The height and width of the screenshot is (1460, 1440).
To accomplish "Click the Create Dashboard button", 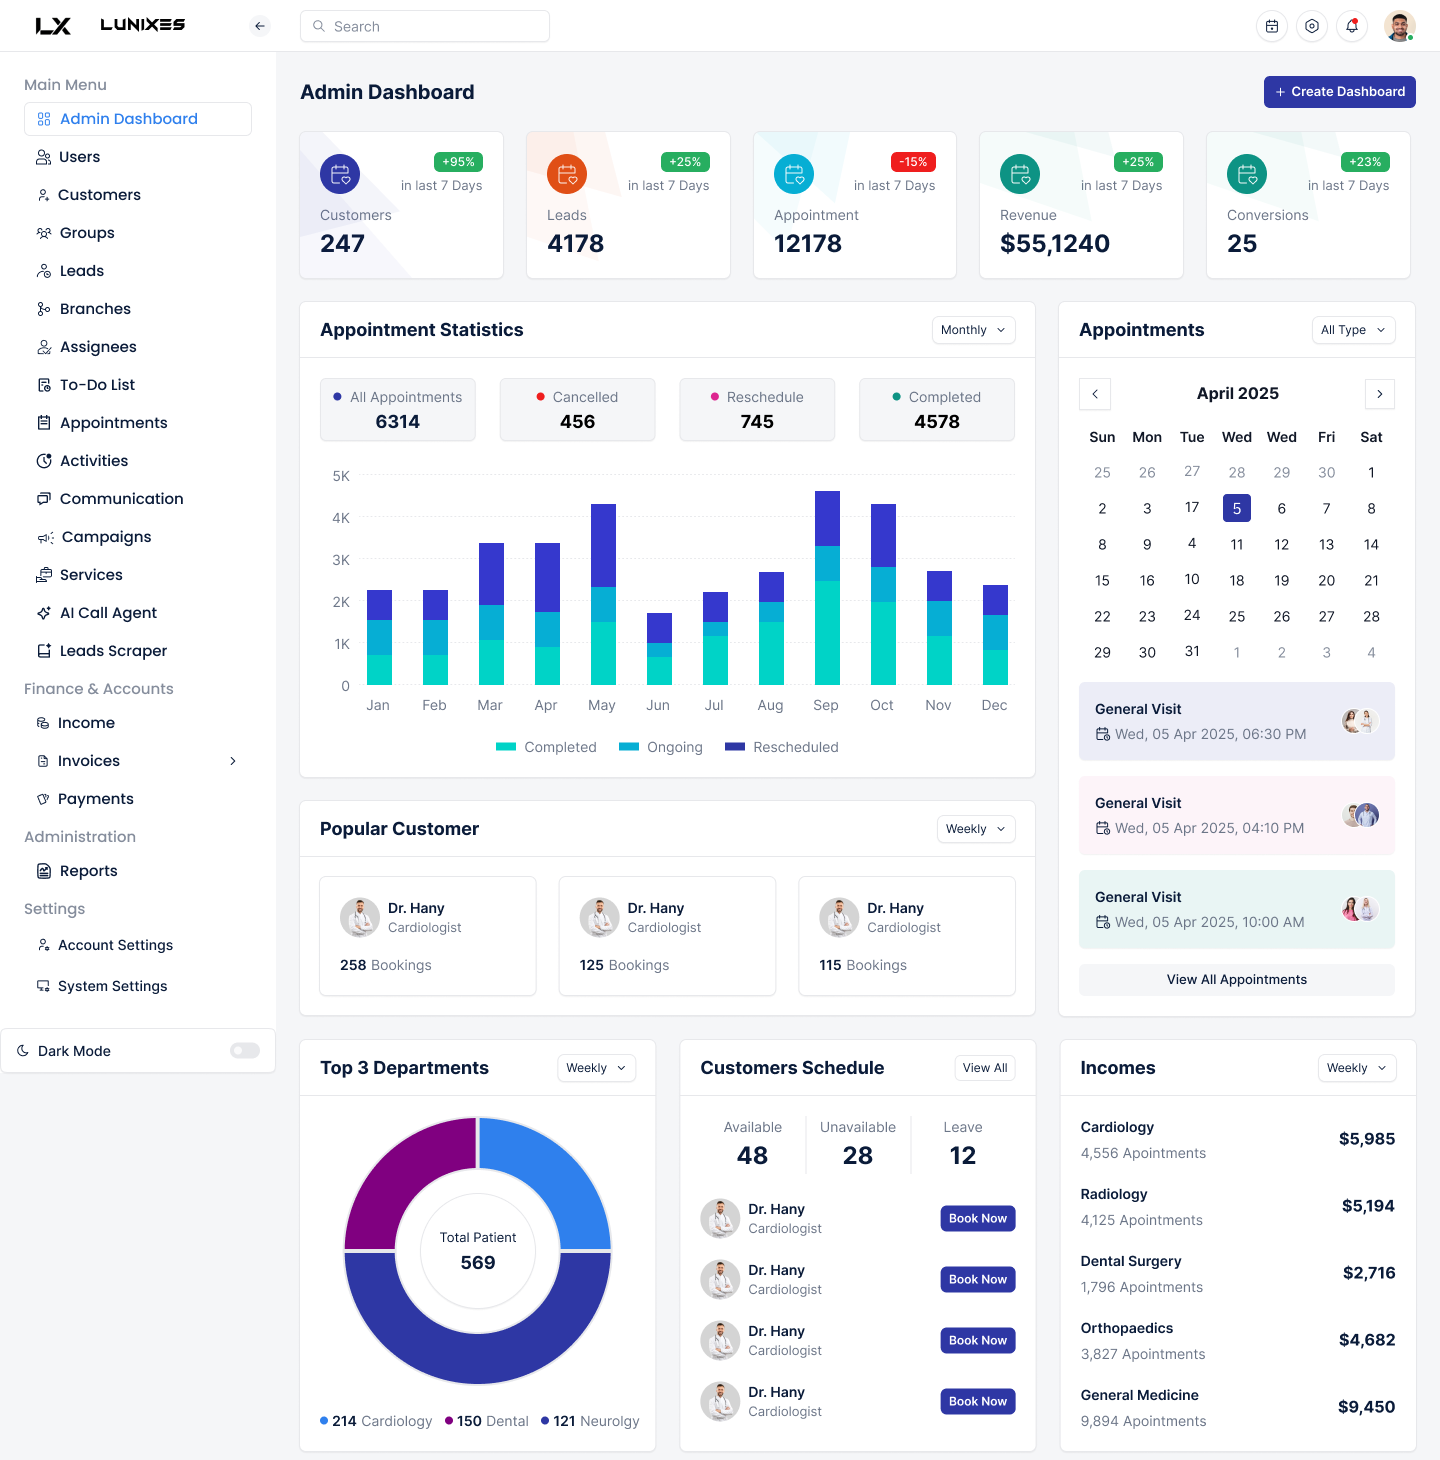I will pyautogui.click(x=1339, y=92).
